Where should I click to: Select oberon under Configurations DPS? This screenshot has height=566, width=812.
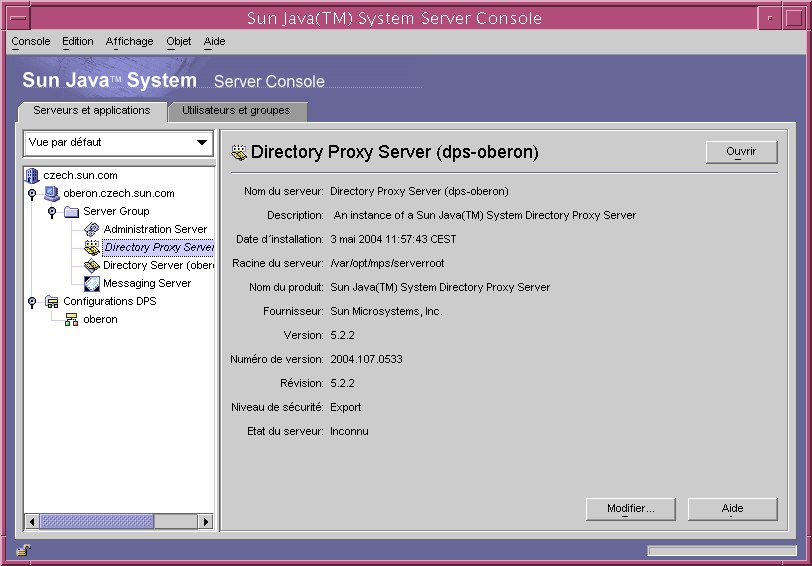click(x=100, y=320)
